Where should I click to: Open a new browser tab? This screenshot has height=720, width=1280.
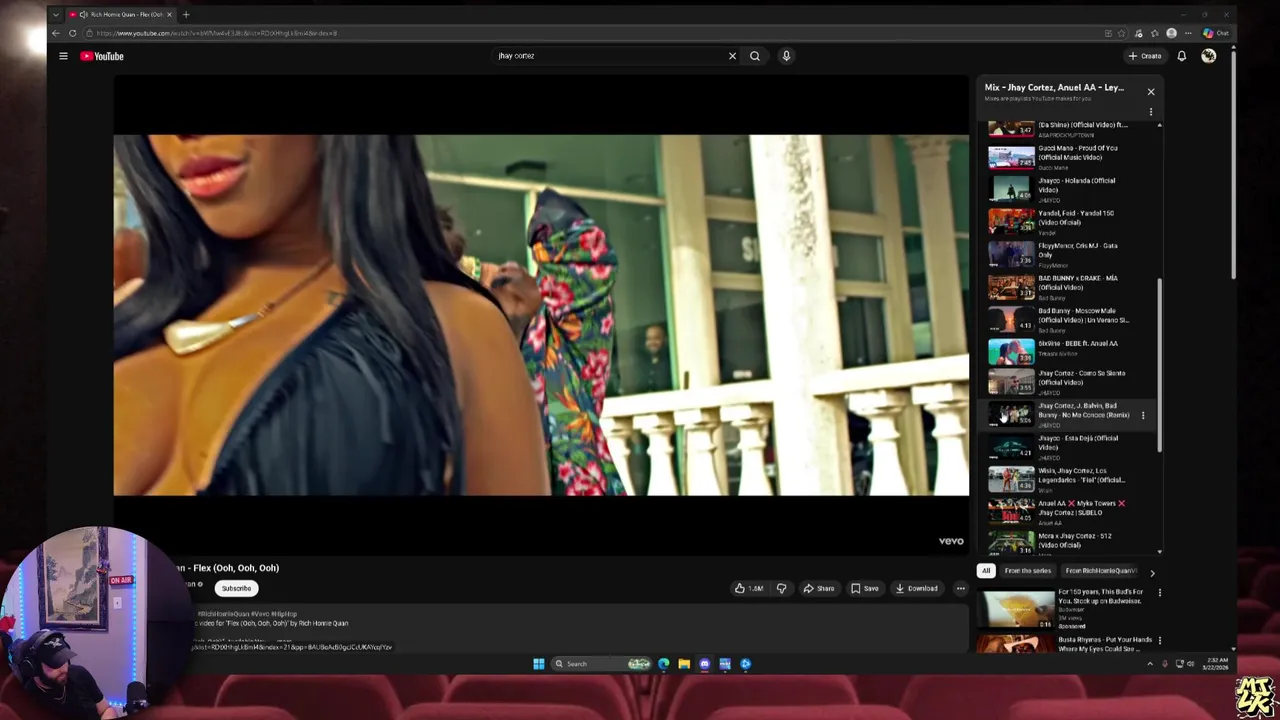pos(186,14)
